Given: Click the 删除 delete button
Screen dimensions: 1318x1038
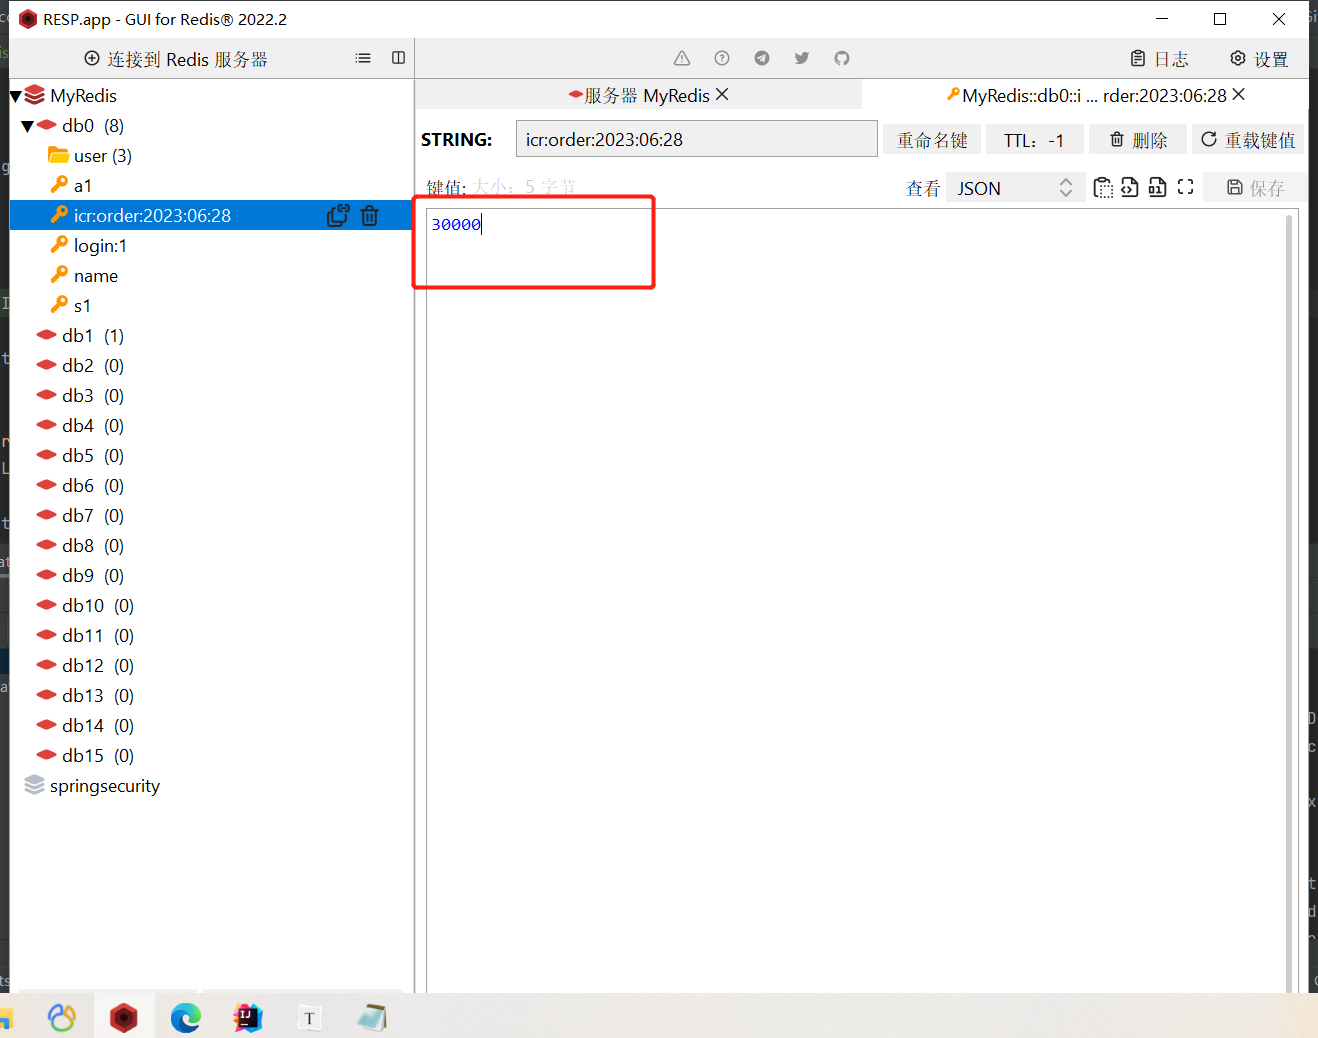Looking at the screenshot, I should tap(1138, 140).
